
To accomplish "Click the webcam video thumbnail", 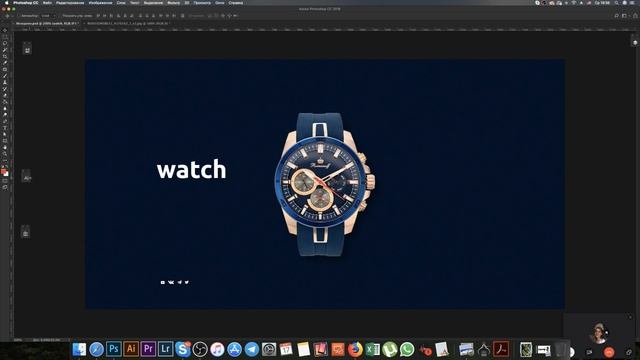I will point(599,333).
